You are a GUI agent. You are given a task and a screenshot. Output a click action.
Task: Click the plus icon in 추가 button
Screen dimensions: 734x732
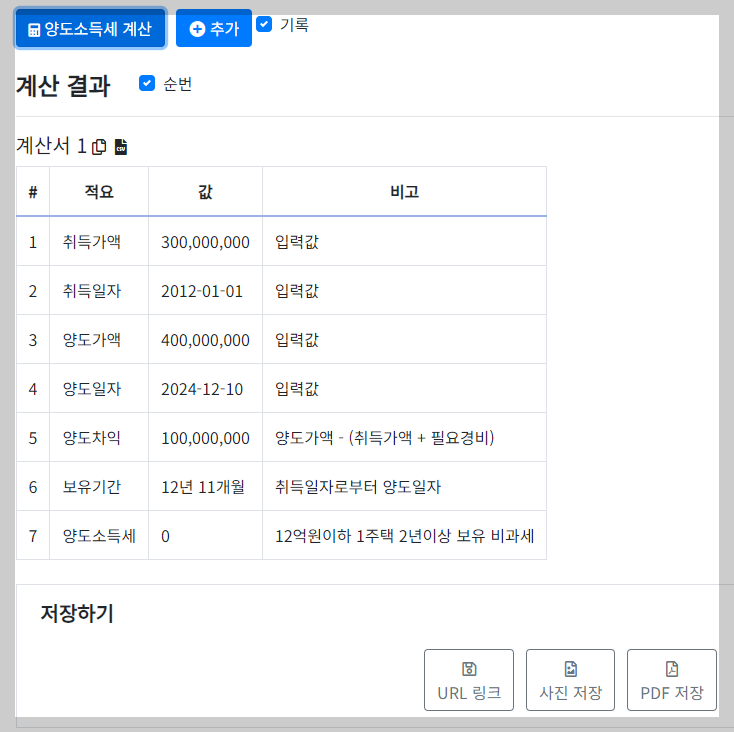(197, 29)
